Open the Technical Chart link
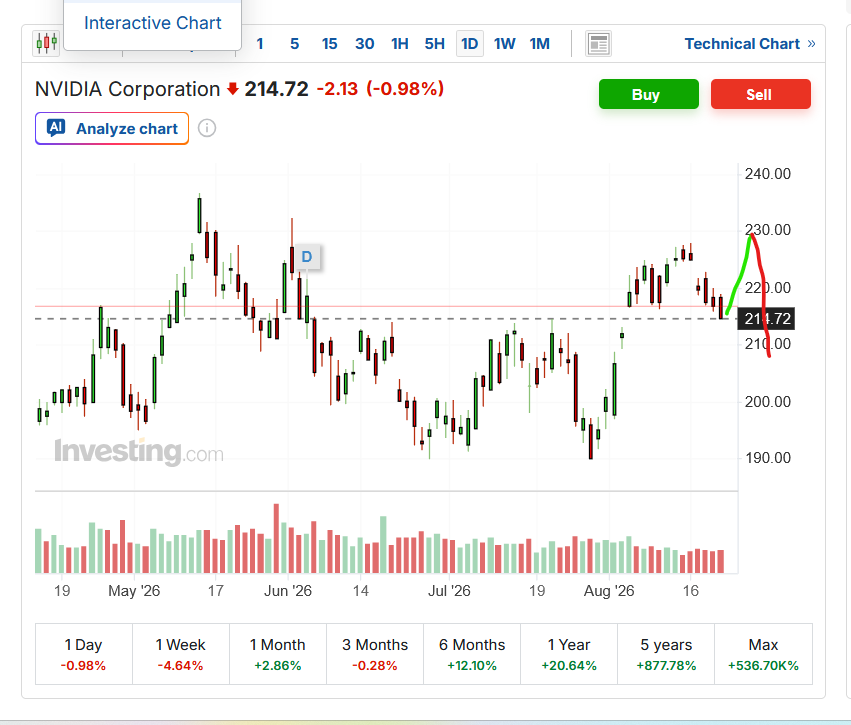The image size is (851, 725). coord(750,43)
